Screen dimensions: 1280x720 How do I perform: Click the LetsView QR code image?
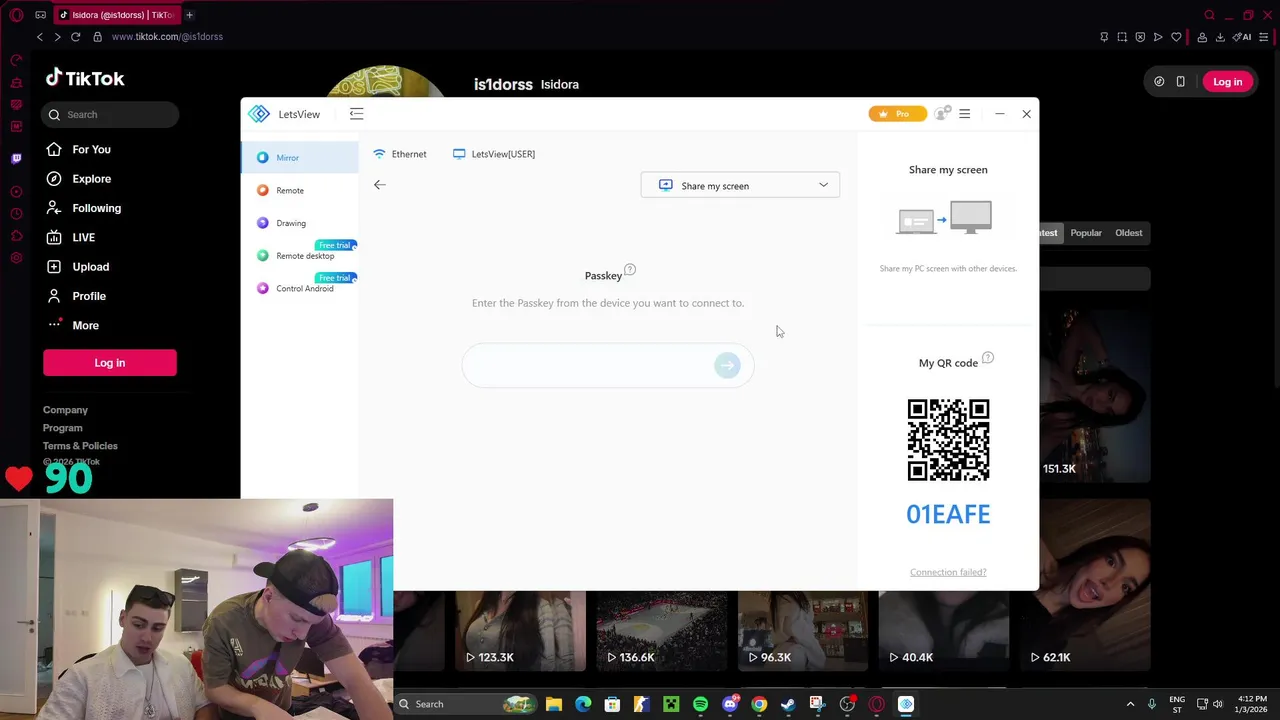click(948, 440)
